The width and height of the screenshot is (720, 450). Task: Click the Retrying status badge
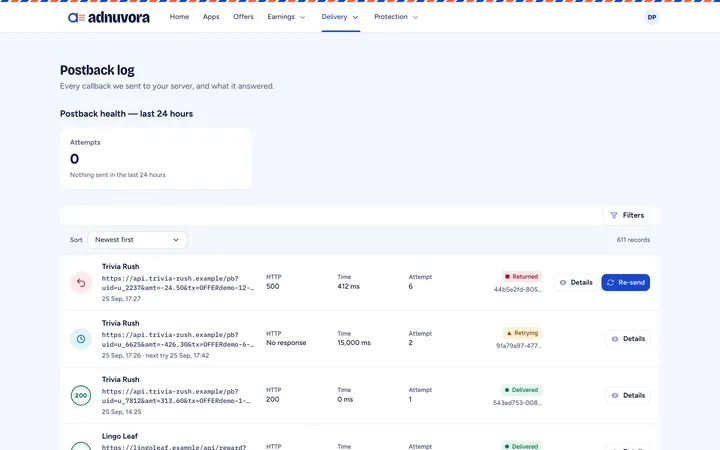(522, 333)
